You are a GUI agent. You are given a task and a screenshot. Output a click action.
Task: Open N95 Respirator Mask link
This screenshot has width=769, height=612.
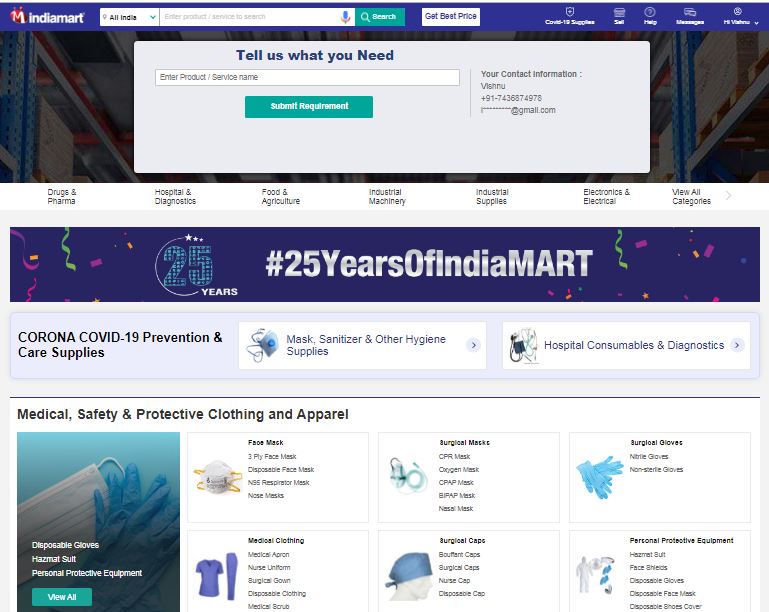point(278,483)
